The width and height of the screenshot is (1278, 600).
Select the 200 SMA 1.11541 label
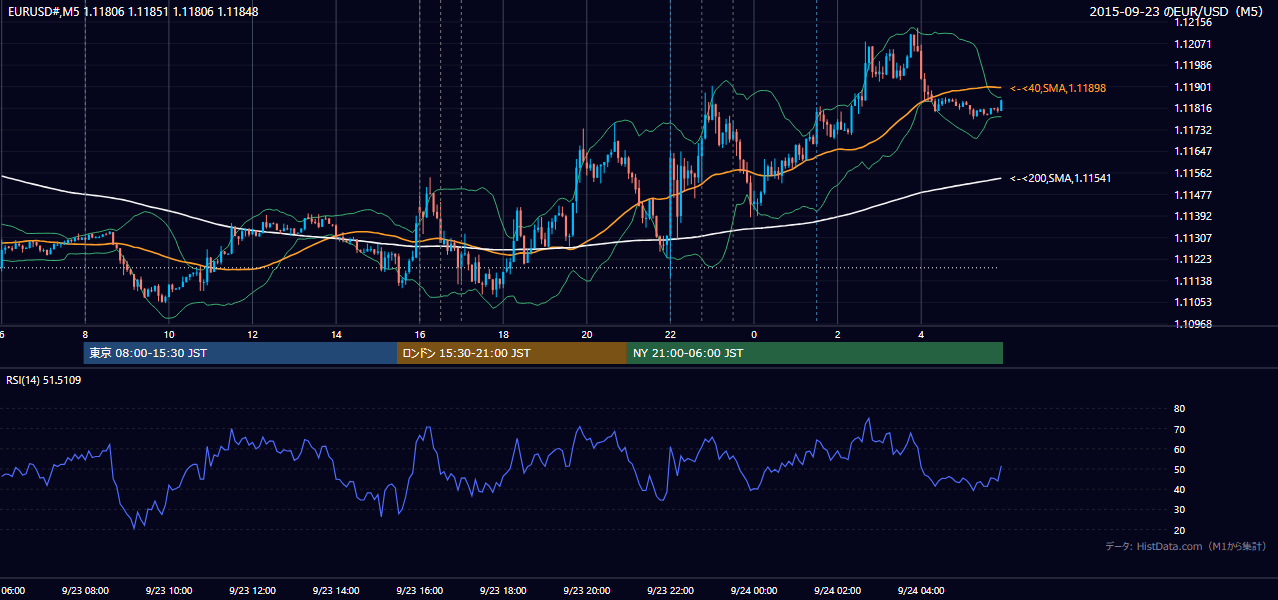click(x=1060, y=178)
